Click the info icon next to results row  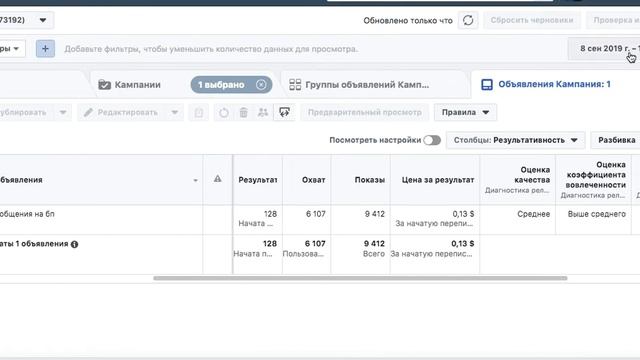pos(74,244)
